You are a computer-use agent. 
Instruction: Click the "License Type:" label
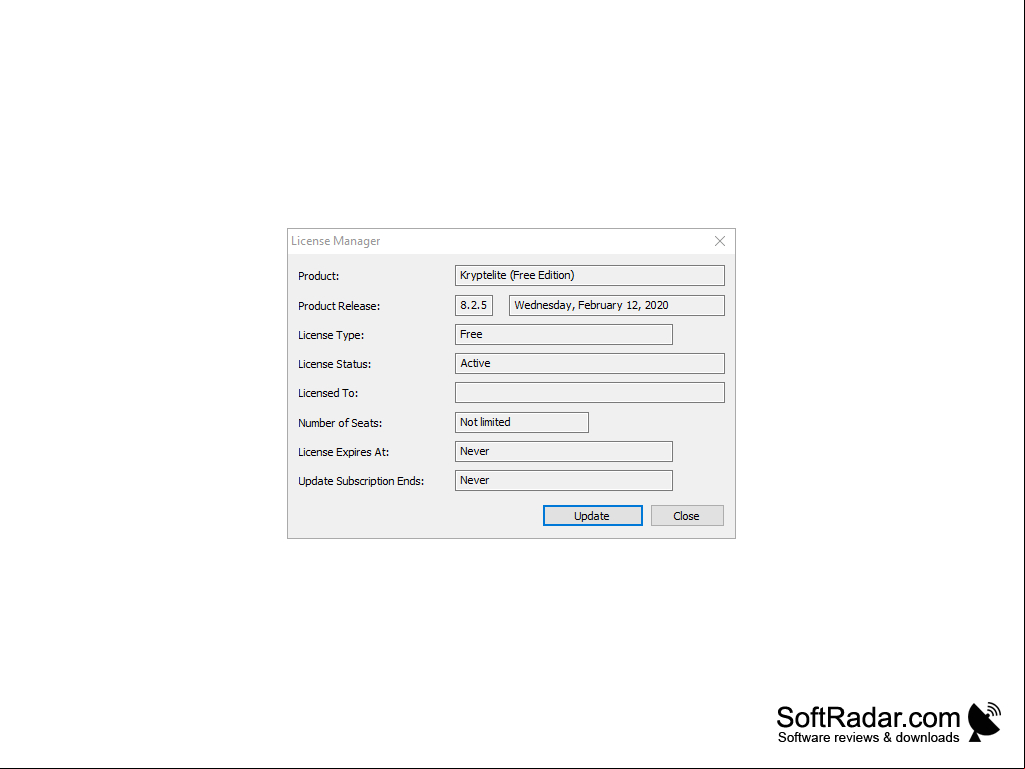coord(331,335)
